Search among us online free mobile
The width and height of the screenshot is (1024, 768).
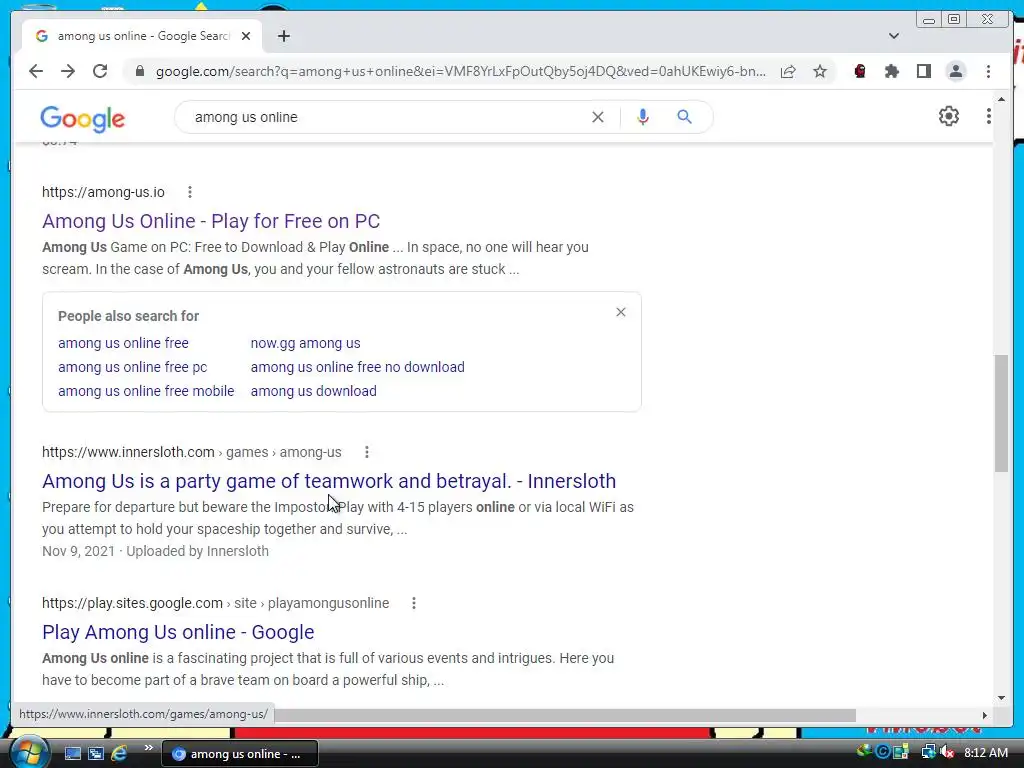(146, 391)
